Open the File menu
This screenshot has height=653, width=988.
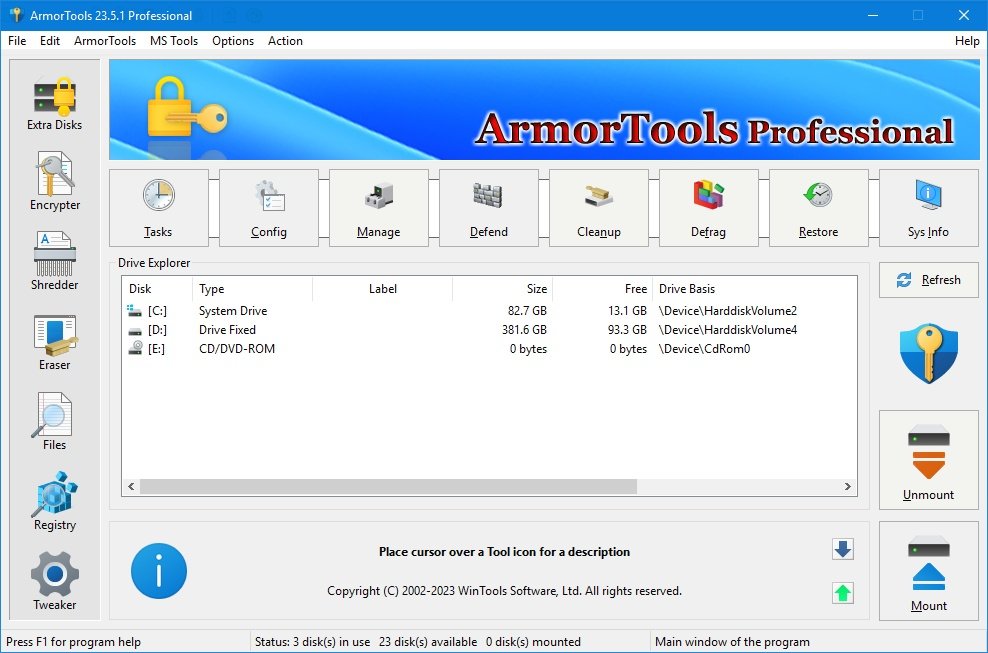pyautogui.click(x=17, y=41)
